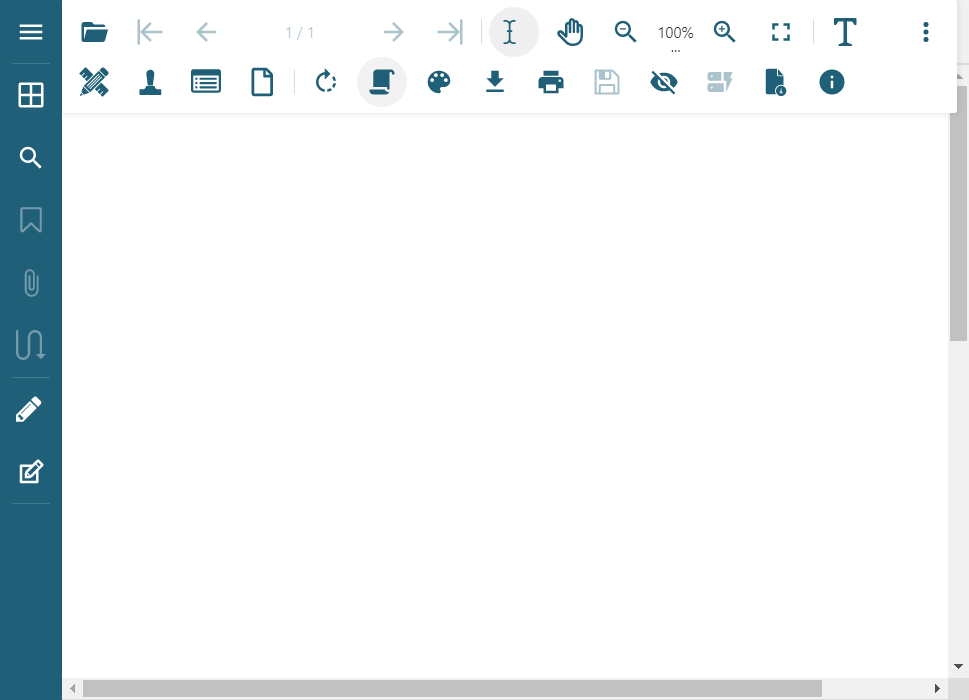
Task: Open the page thumbnails panel
Action: 31,95
